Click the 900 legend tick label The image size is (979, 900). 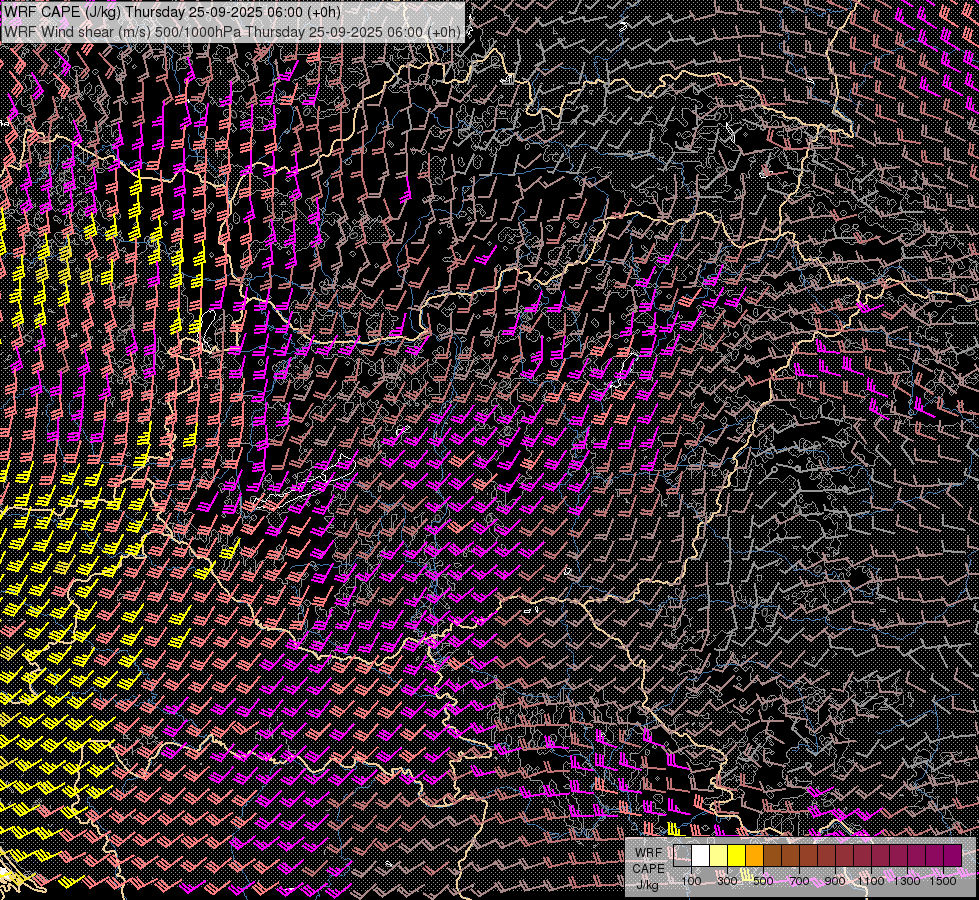point(835,881)
